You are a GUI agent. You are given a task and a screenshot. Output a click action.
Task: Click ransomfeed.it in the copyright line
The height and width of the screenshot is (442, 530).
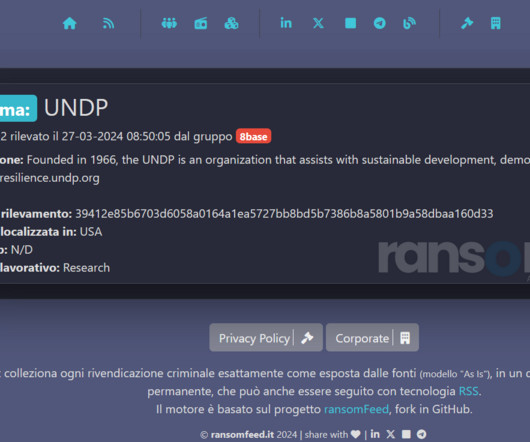click(242, 435)
